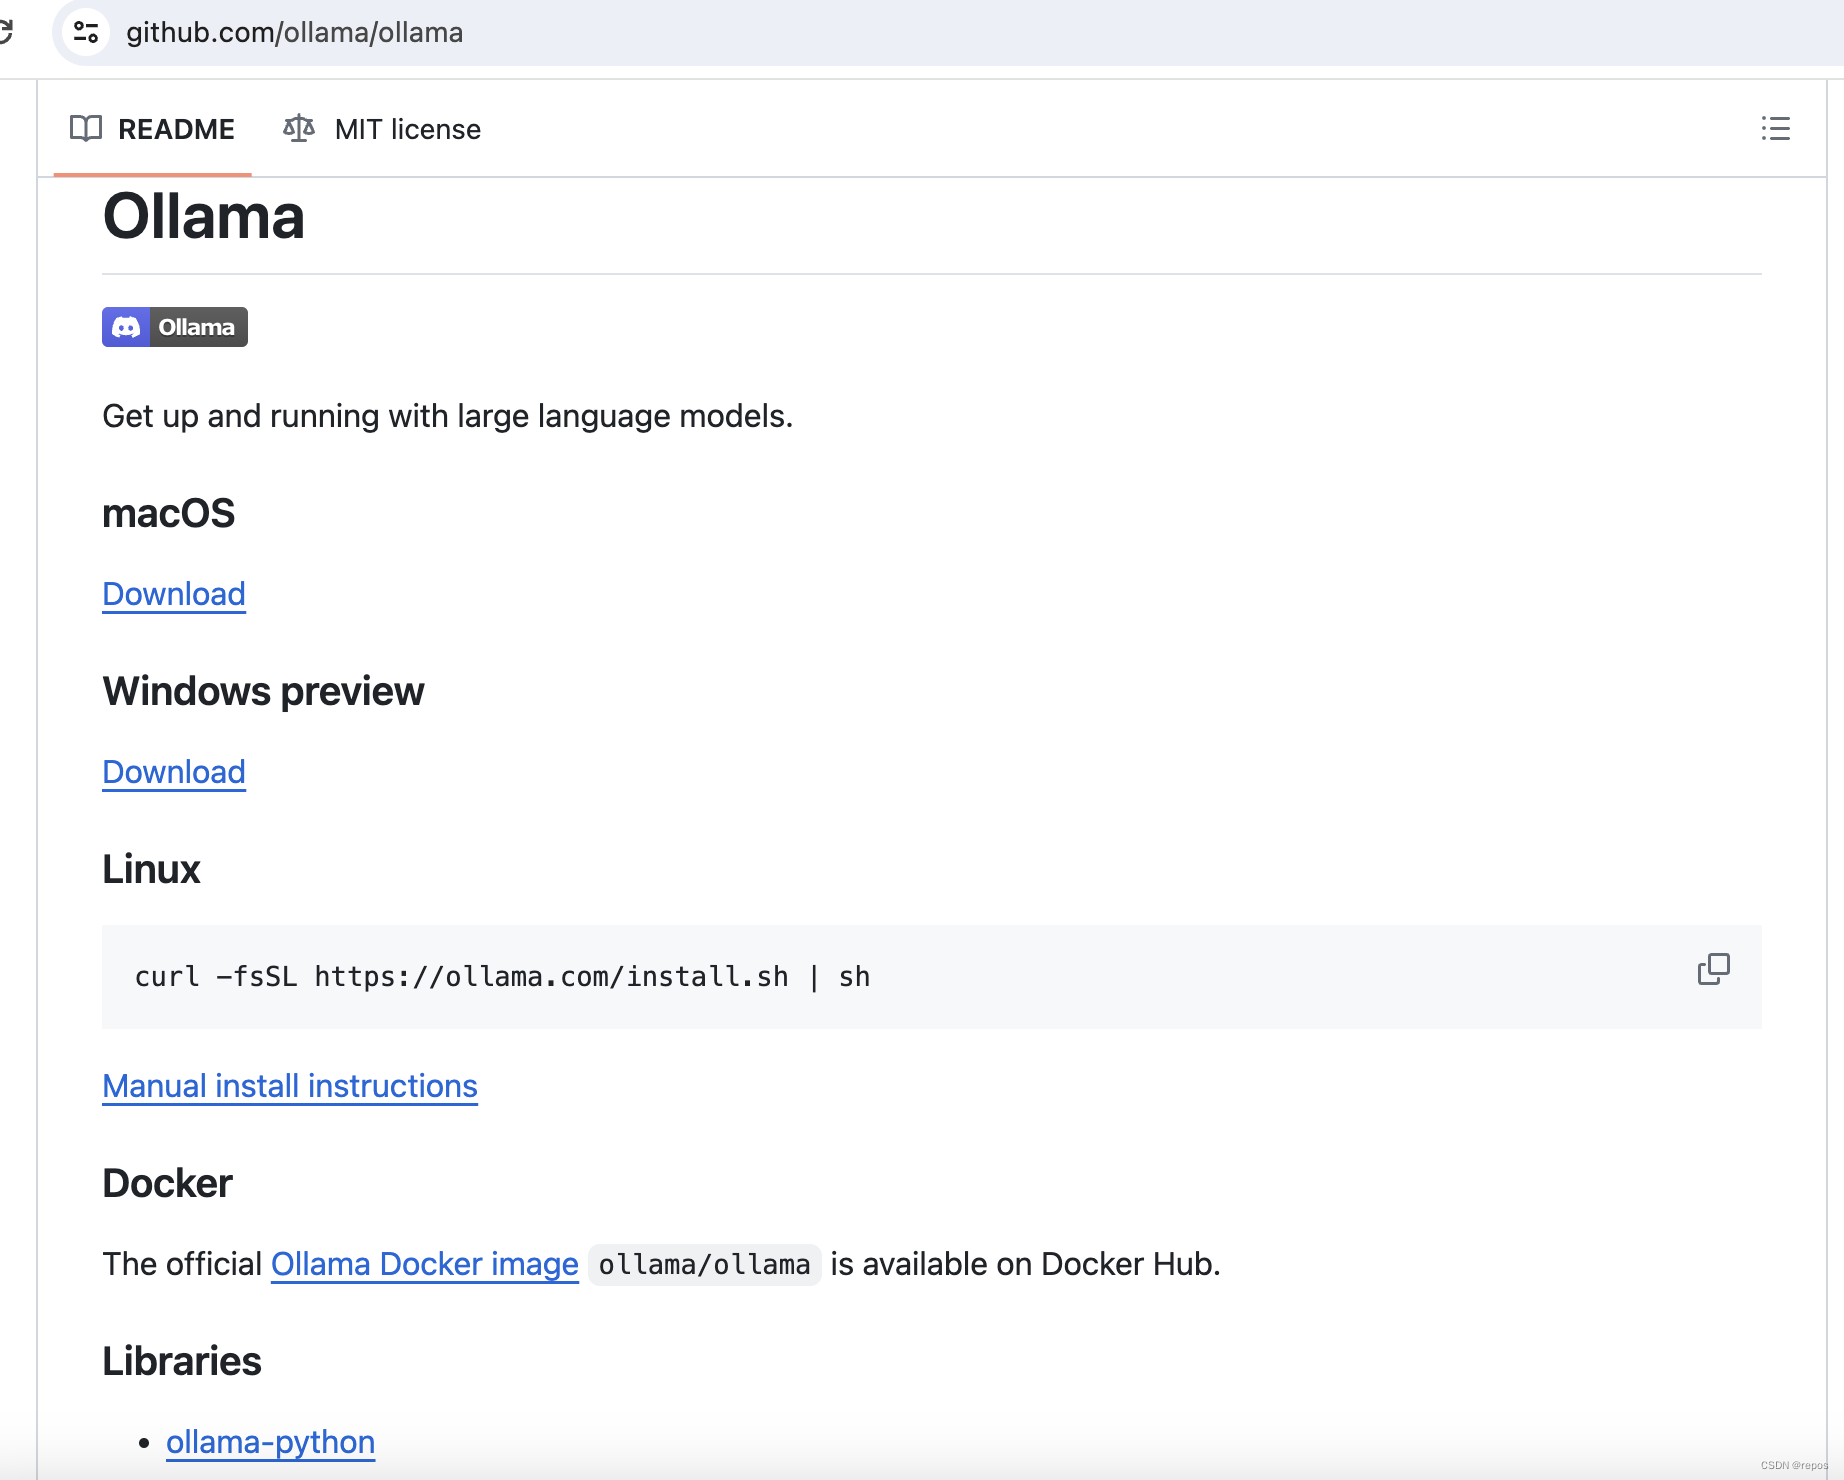Click the ollama/ollama inline code
The image size is (1844, 1480).
(x=704, y=1265)
